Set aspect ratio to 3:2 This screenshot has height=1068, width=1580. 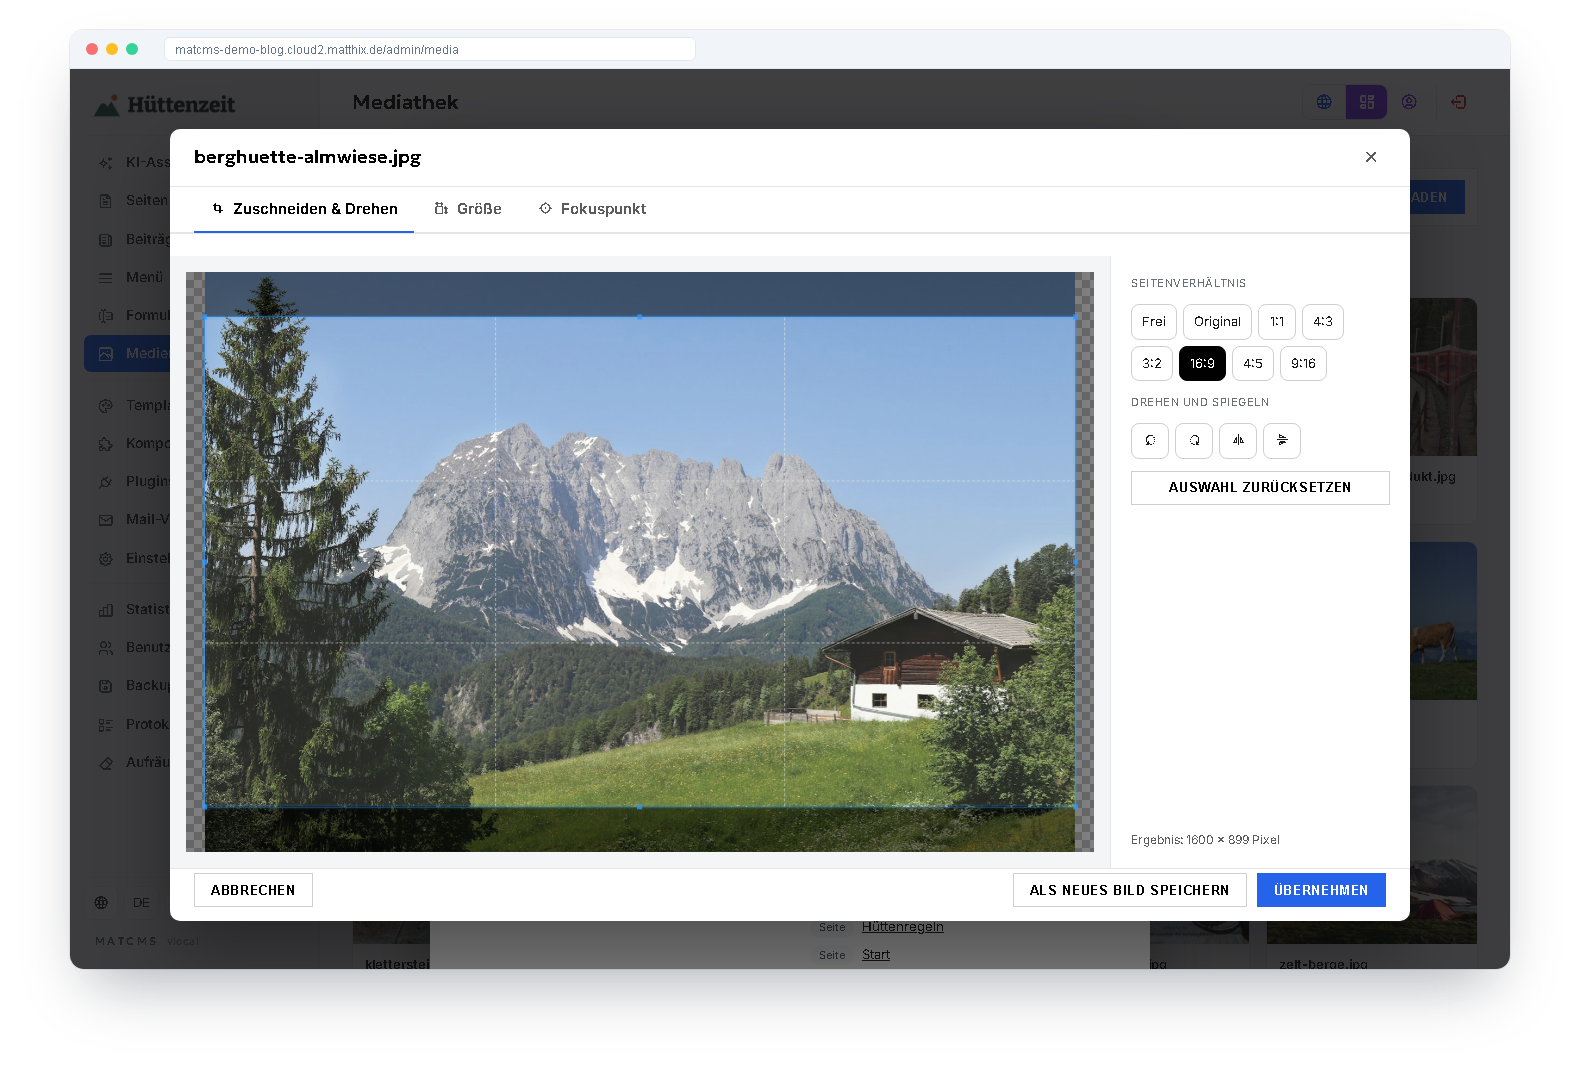click(x=1152, y=363)
